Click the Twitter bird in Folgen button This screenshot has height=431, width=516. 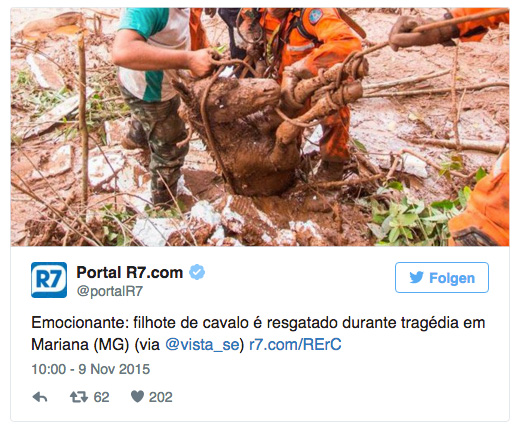tap(416, 278)
